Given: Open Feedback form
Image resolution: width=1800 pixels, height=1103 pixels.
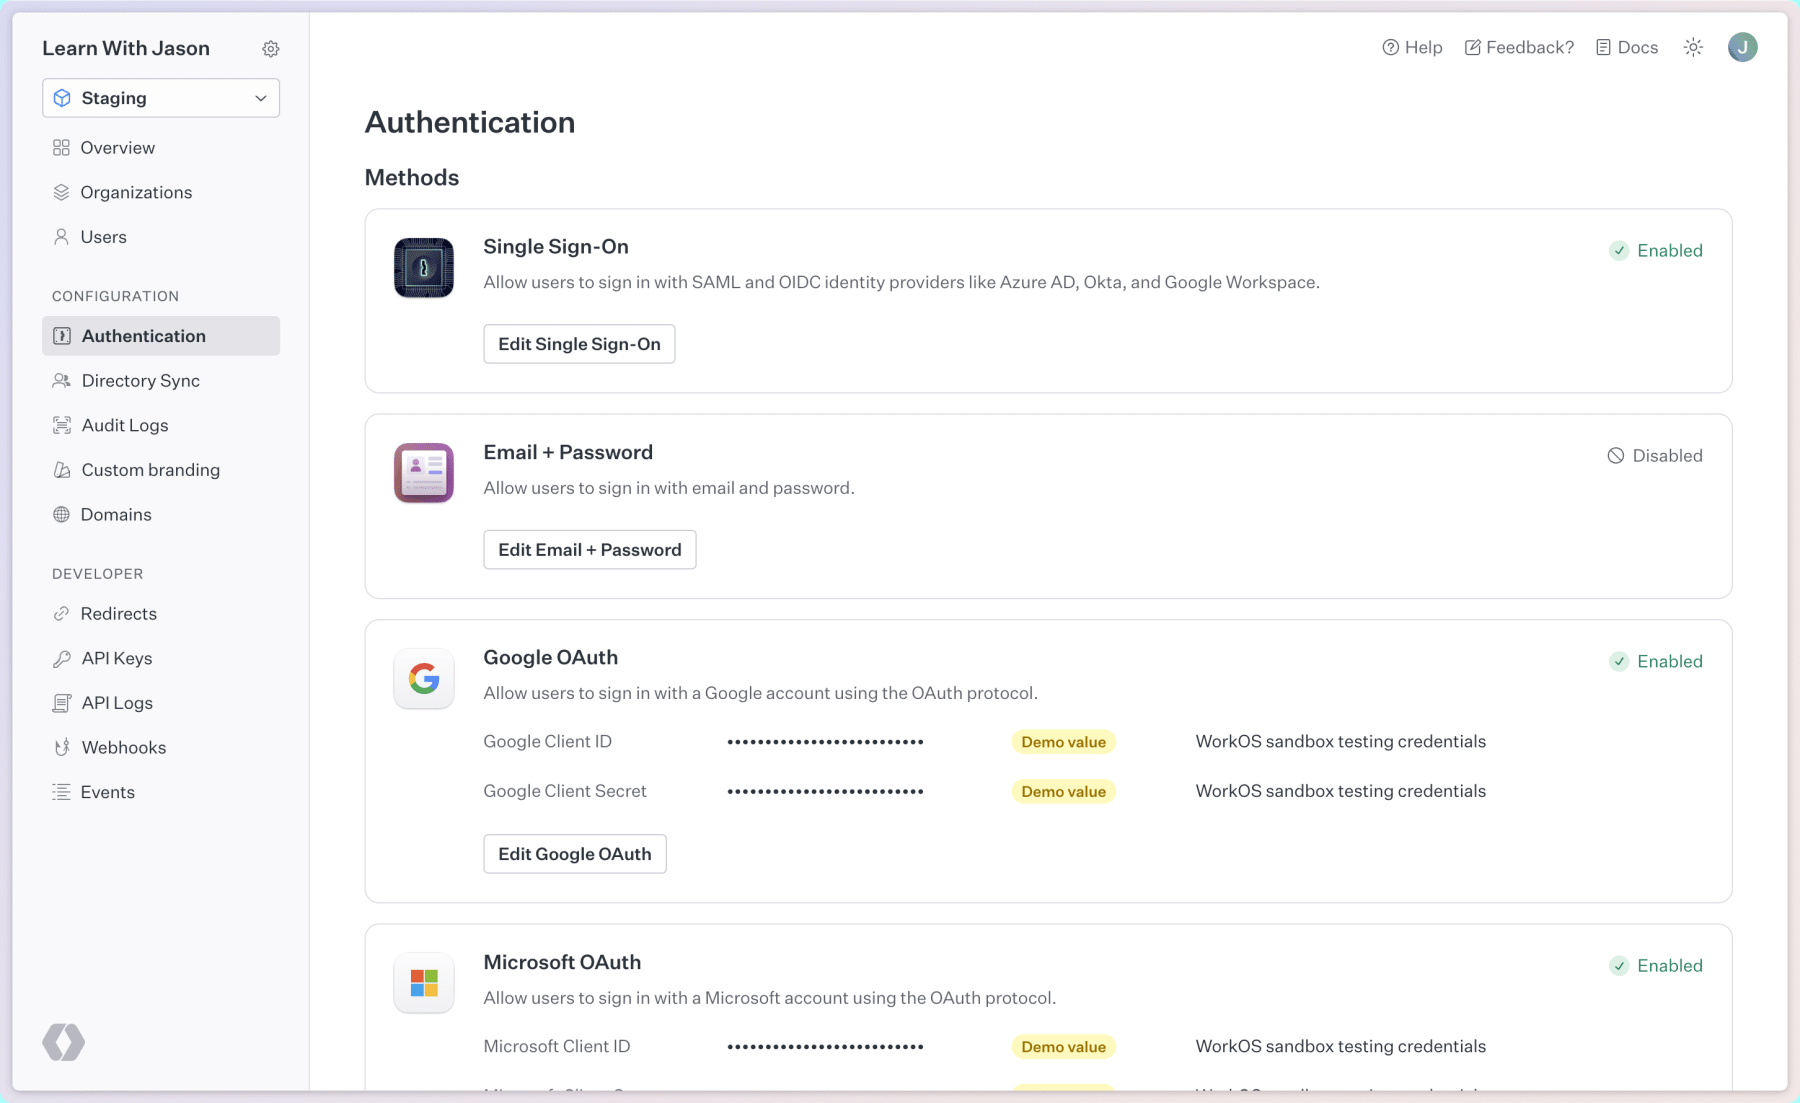Looking at the screenshot, I should [1519, 47].
